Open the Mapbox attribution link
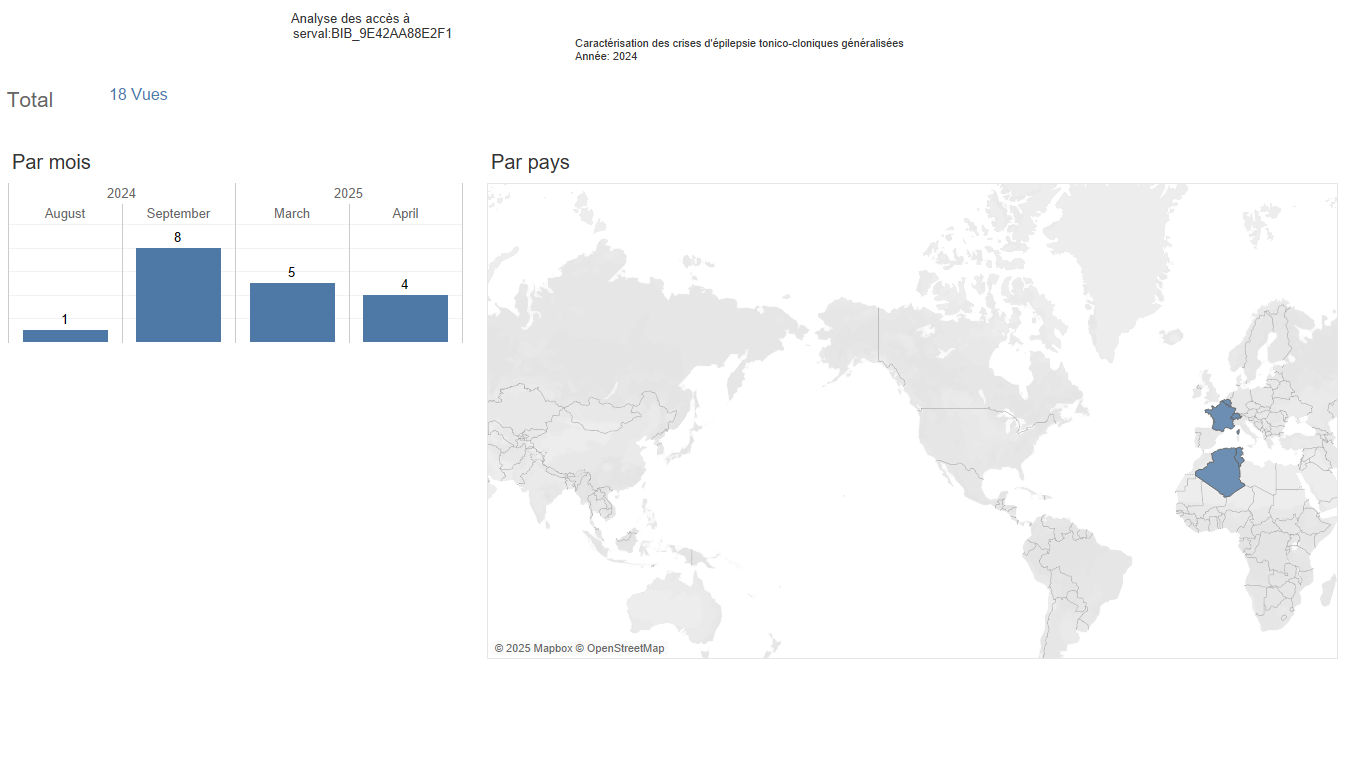Image resolution: width=1366 pixels, height=768 pixels. 532,648
